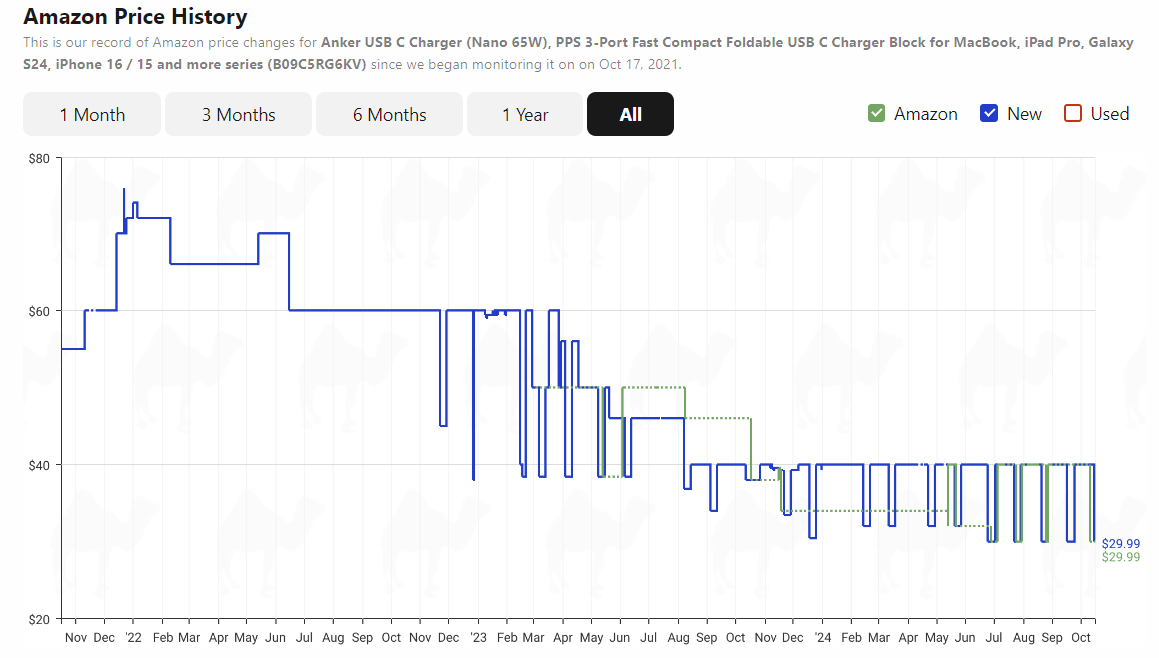Image resolution: width=1159 pixels, height=658 pixels.
Task: Click the $20 y-axis label
Action: point(39,620)
